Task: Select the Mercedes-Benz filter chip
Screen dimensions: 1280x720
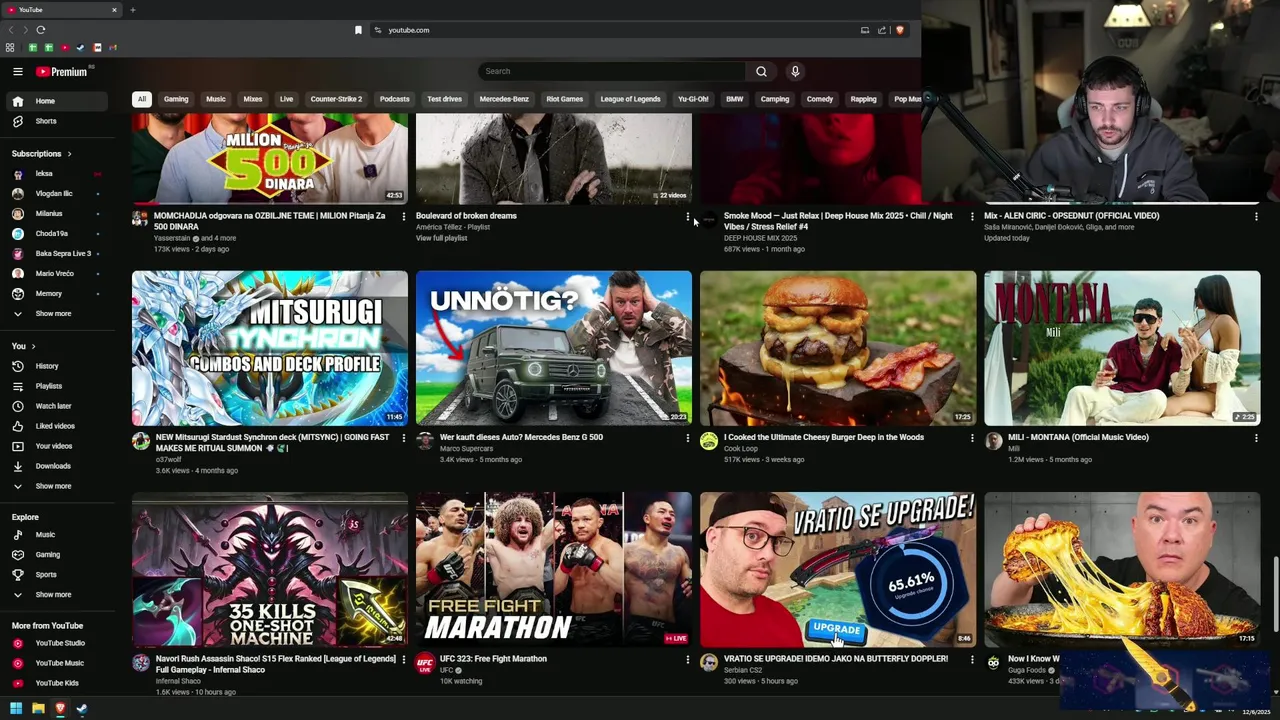Action: pyautogui.click(x=504, y=99)
